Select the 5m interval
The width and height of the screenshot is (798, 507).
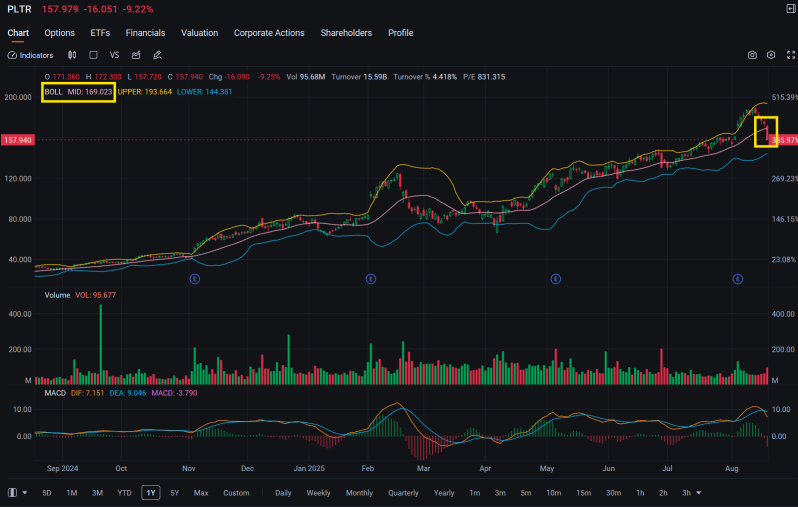click(x=526, y=493)
